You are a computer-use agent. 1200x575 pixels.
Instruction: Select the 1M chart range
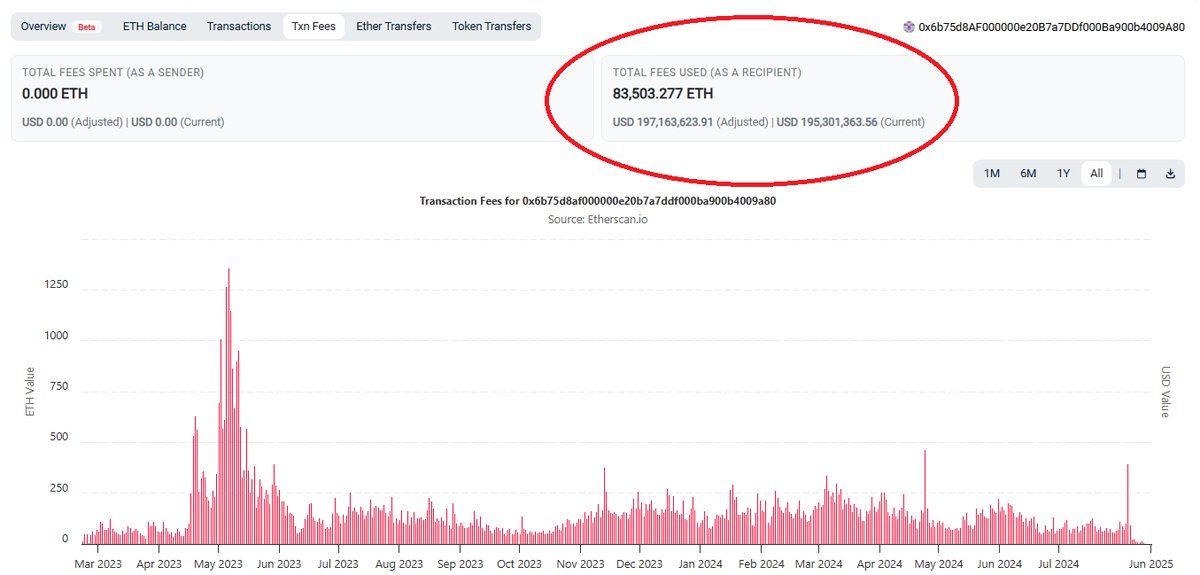pyautogui.click(x=992, y=173)
